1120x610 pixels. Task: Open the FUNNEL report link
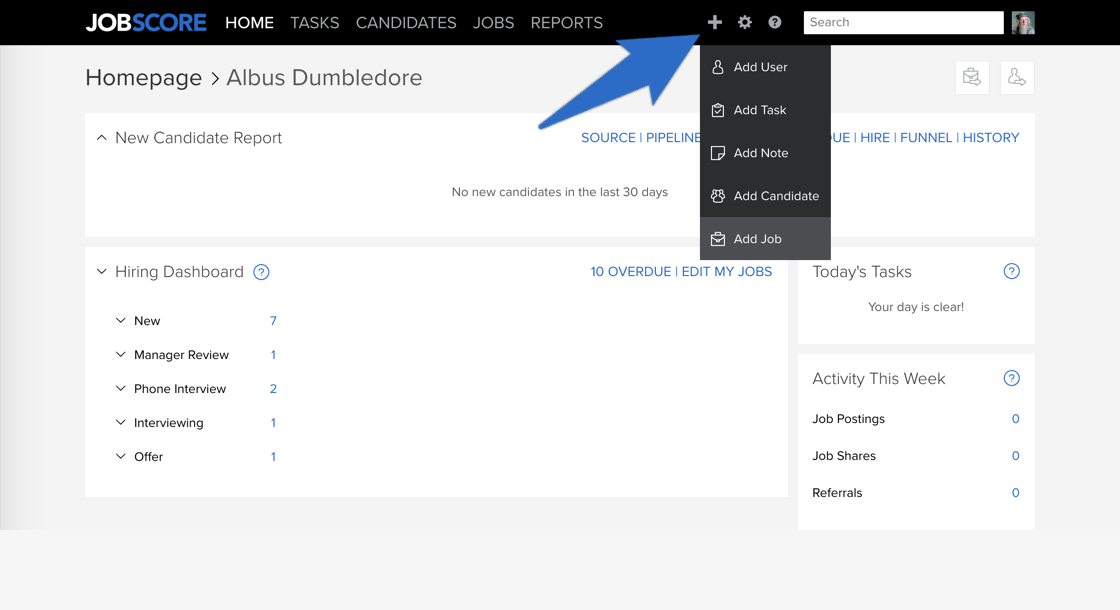click(926, 138)
